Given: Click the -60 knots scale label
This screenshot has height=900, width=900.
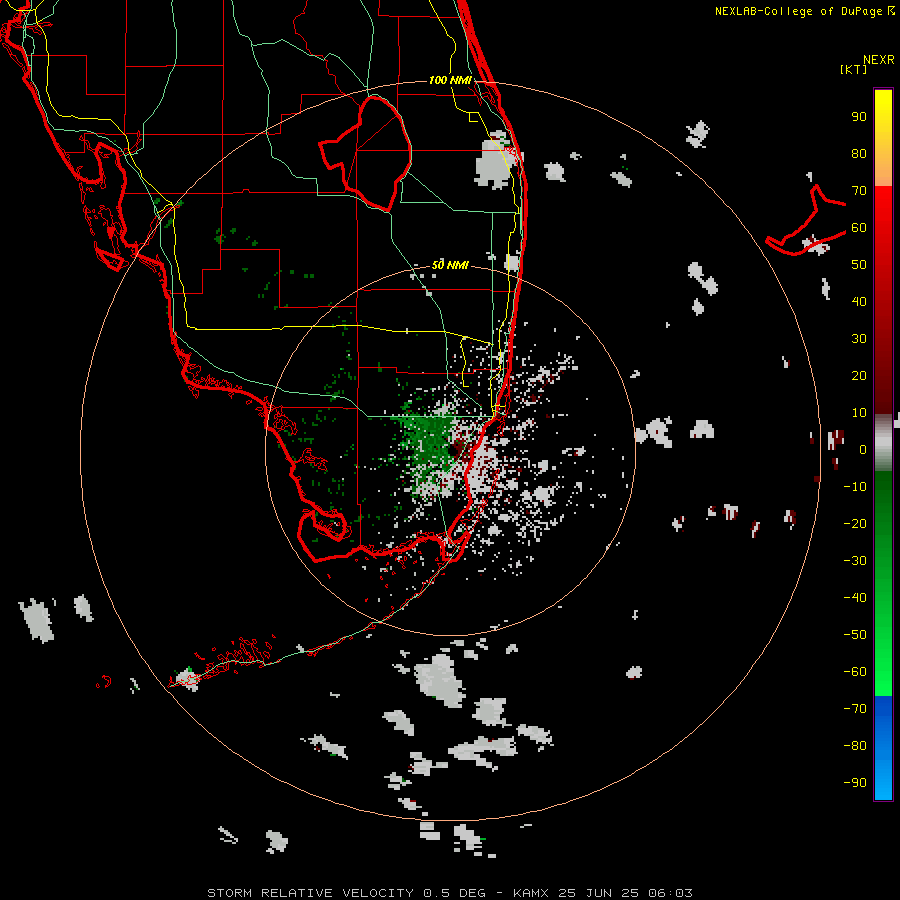Looking at the screenshot, I should pos(855,672).
